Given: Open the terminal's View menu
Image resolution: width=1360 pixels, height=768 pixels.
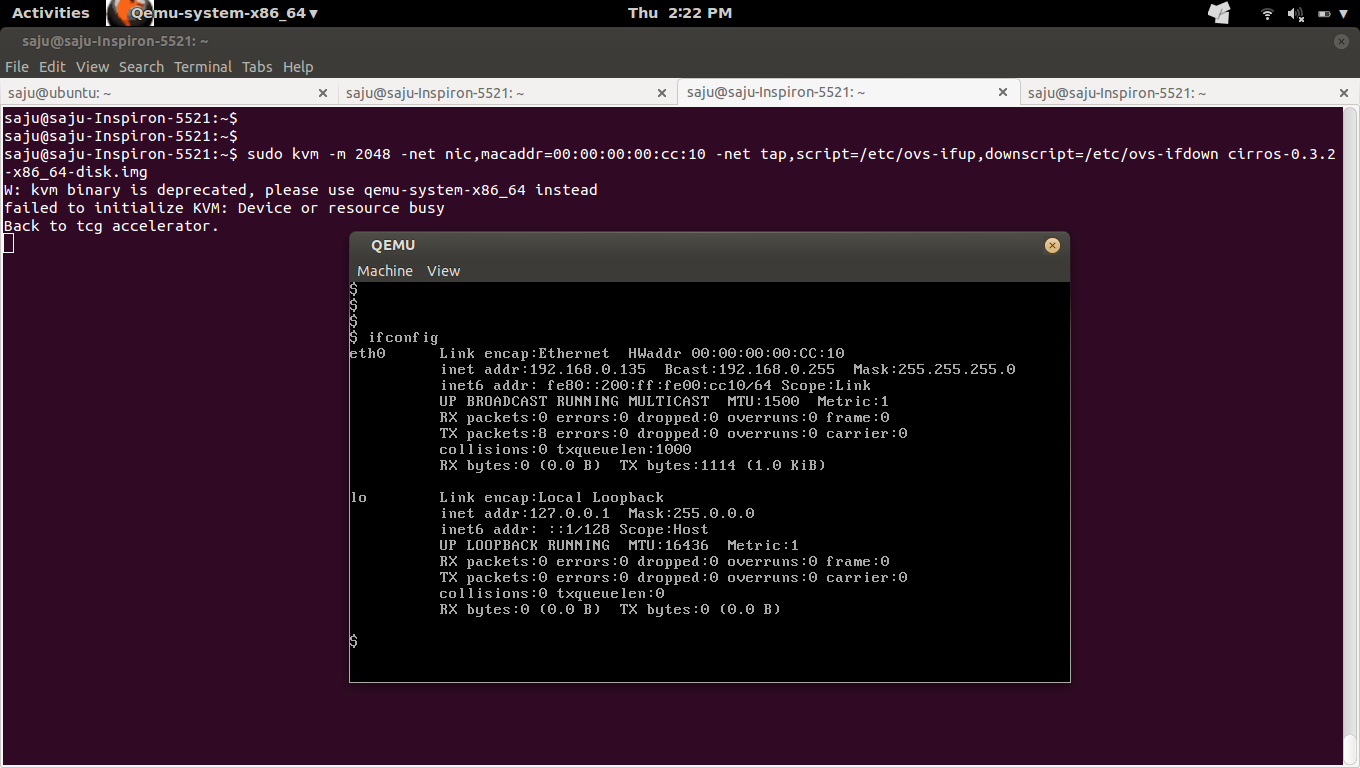Looking at the screenshot, I should (92, 67).
